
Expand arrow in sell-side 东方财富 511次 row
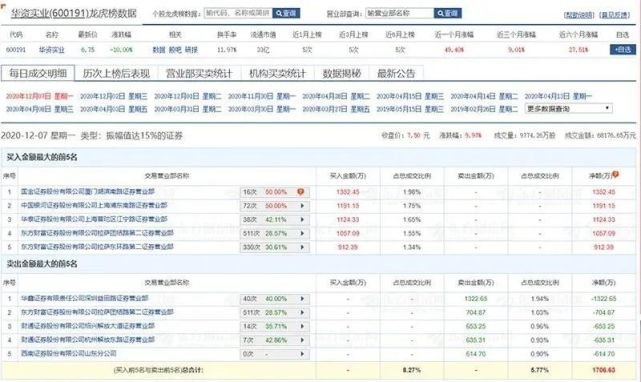[302, 312]
